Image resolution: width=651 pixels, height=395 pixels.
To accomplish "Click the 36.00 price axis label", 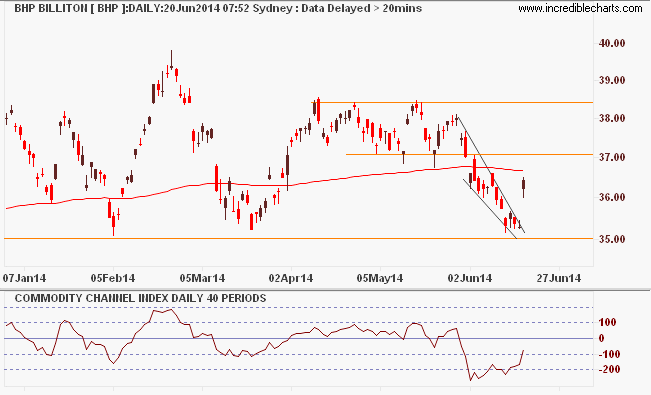I will 612,197.
